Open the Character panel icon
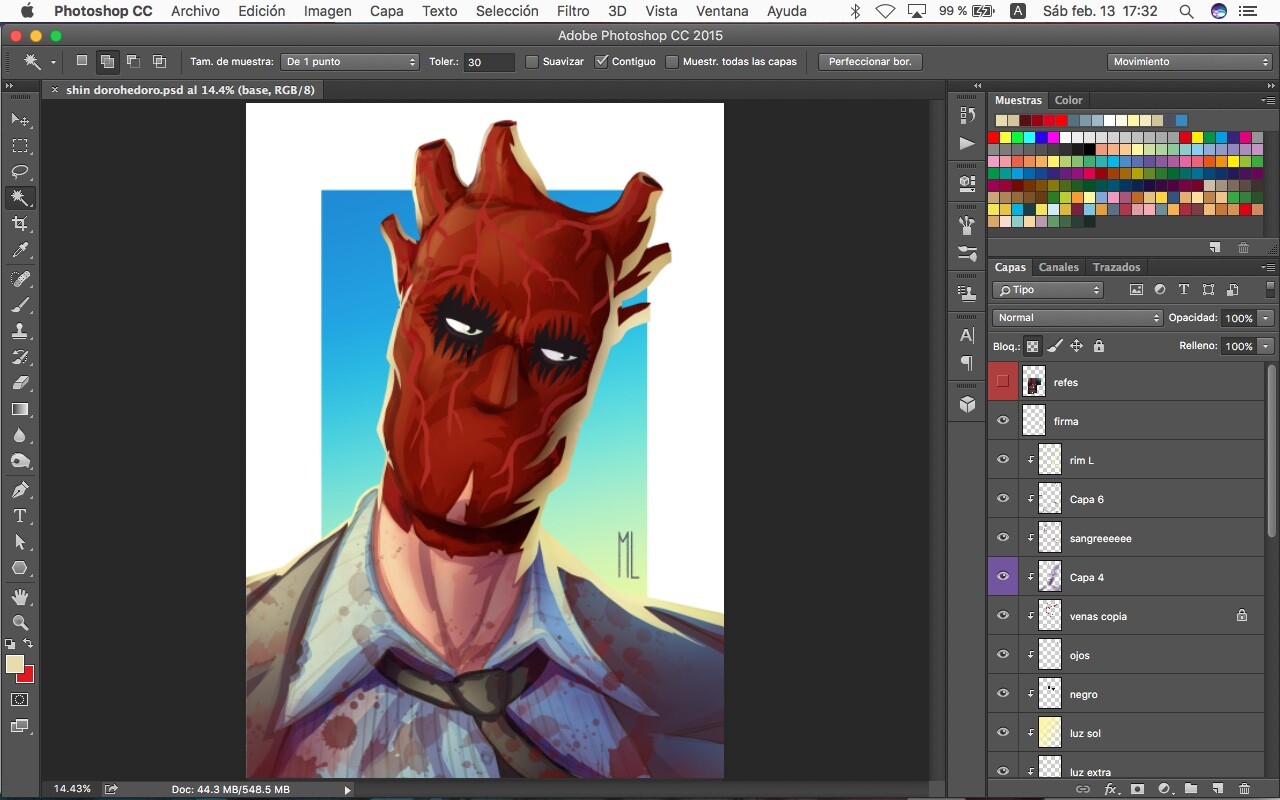This screenshot has height=800, width=1280. click(967, 335)
